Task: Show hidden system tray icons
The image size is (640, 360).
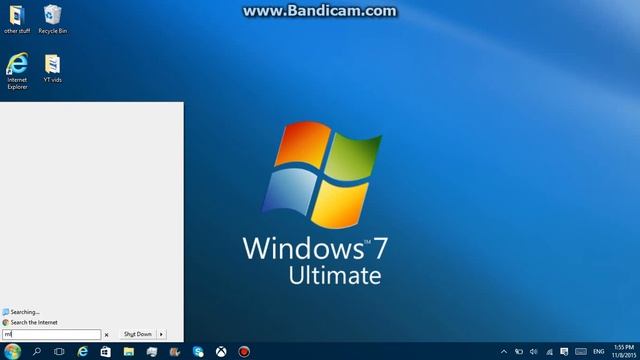Action: (504, 351)
